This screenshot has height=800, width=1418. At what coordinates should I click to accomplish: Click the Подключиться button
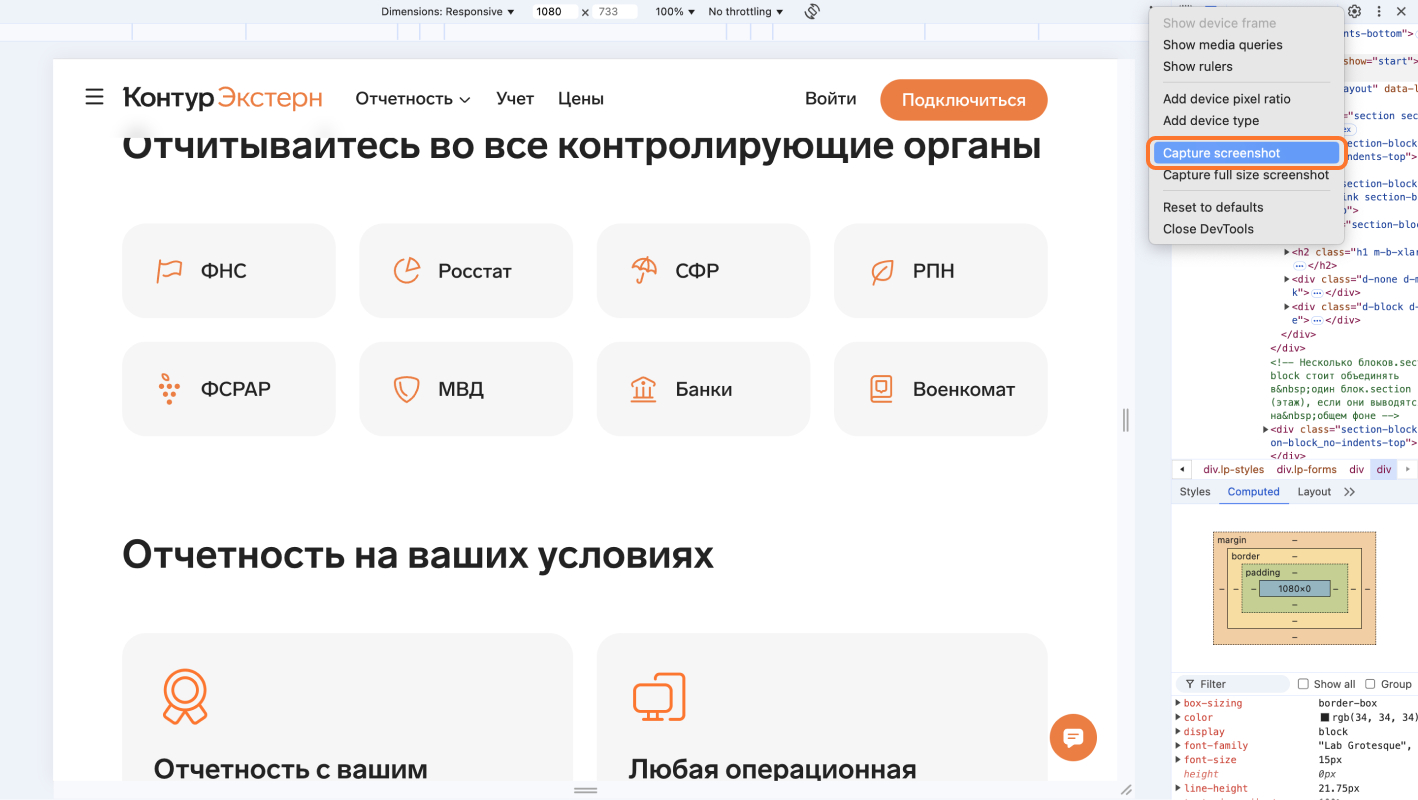click(x=964, y=99)
